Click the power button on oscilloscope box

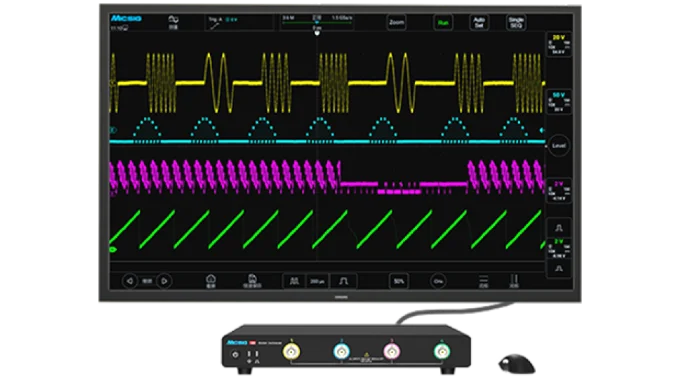tap(235, 354)
